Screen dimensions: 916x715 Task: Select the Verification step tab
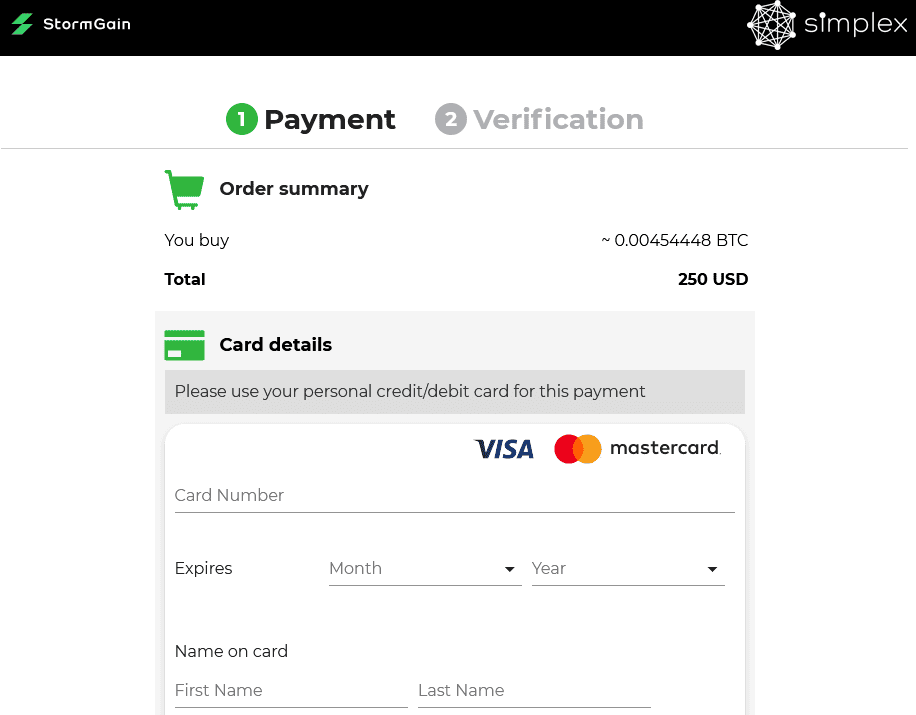tap(539, 119)
